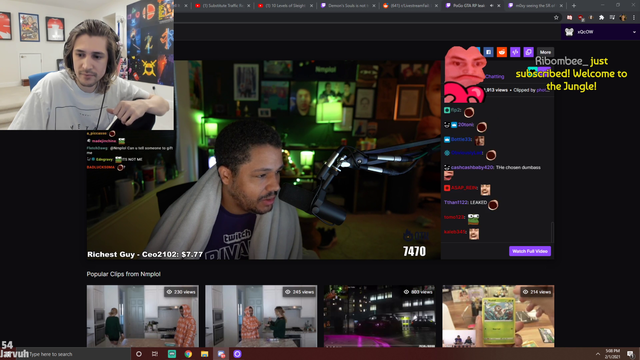Open the More share options menu

[545, 52]
